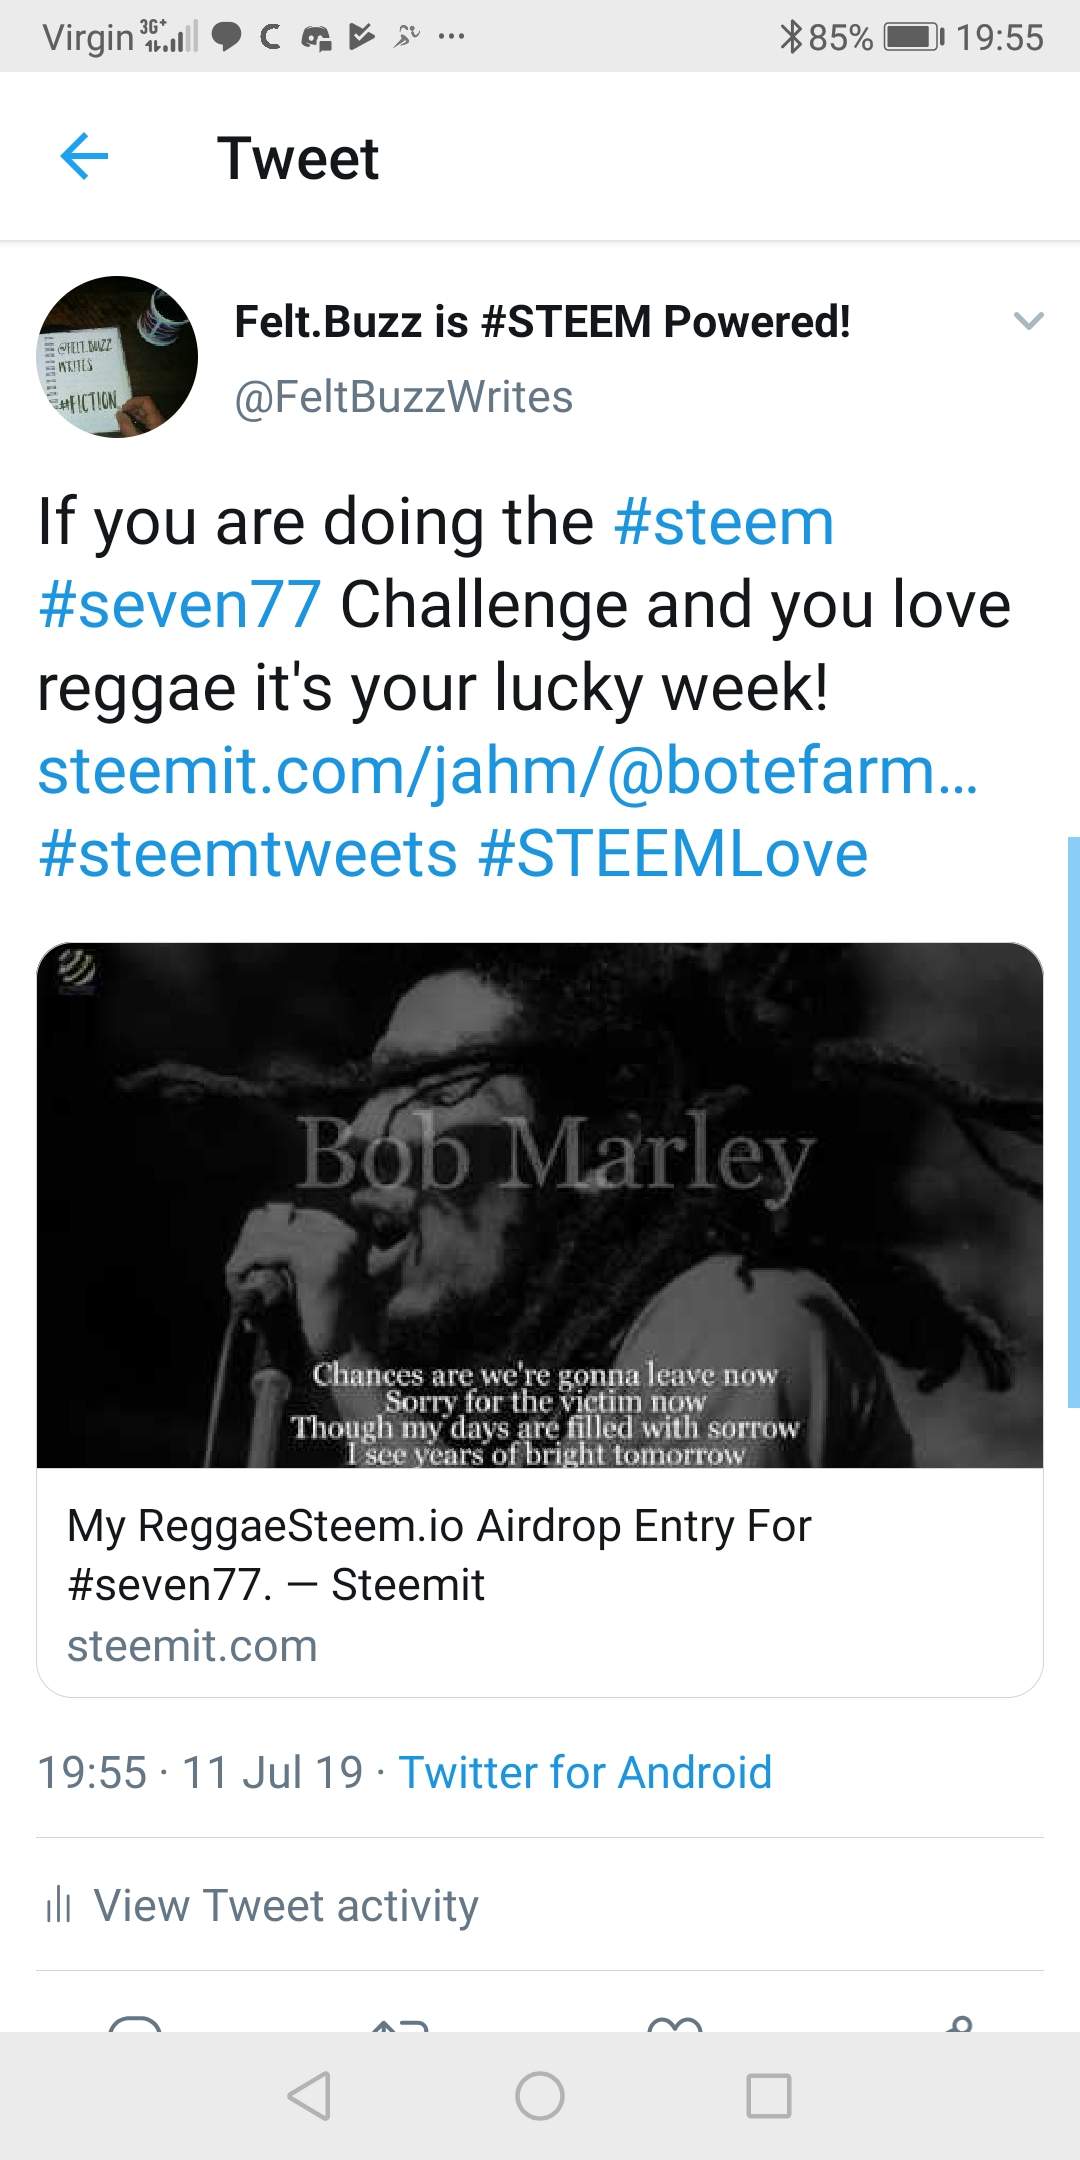The width and height of the screenshot is (1080, 2160).
Task: Tap the #STEEMLove hashtag
Action: [673, 854]
